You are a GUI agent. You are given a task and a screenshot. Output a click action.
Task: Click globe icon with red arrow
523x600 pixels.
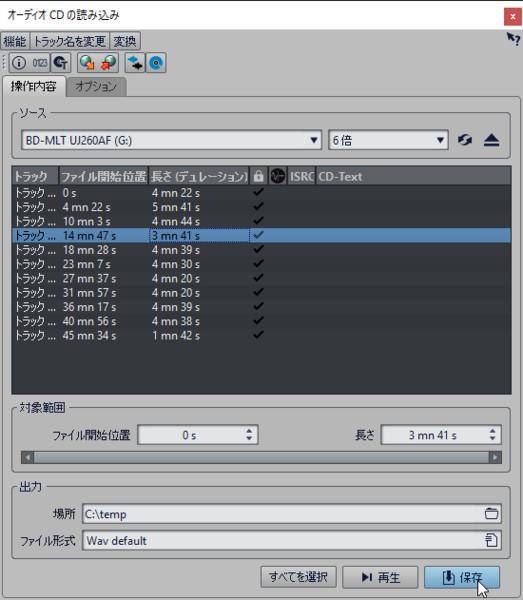pos(108,63)
